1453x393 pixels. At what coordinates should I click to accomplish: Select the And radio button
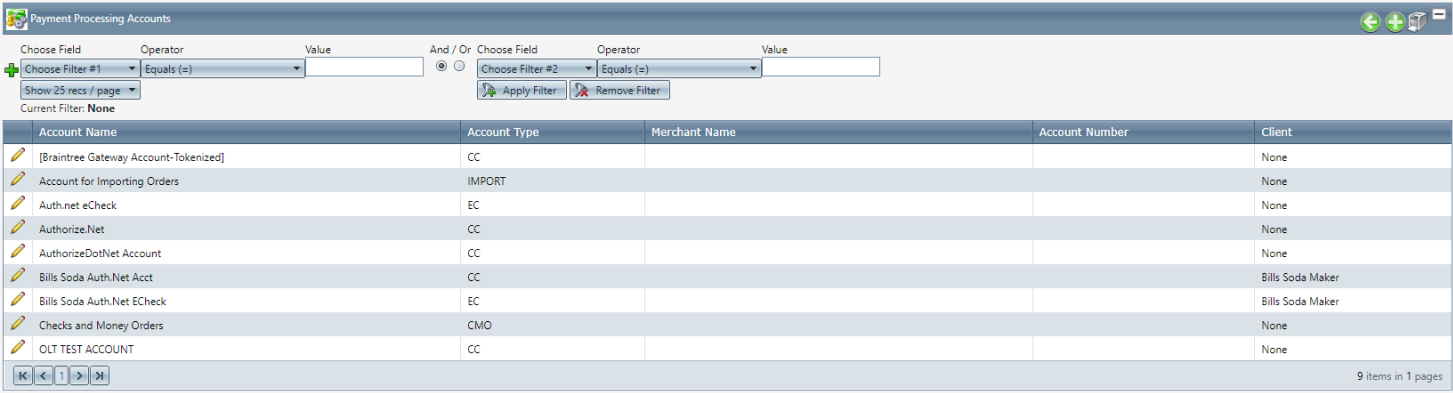tap(441, 66)
